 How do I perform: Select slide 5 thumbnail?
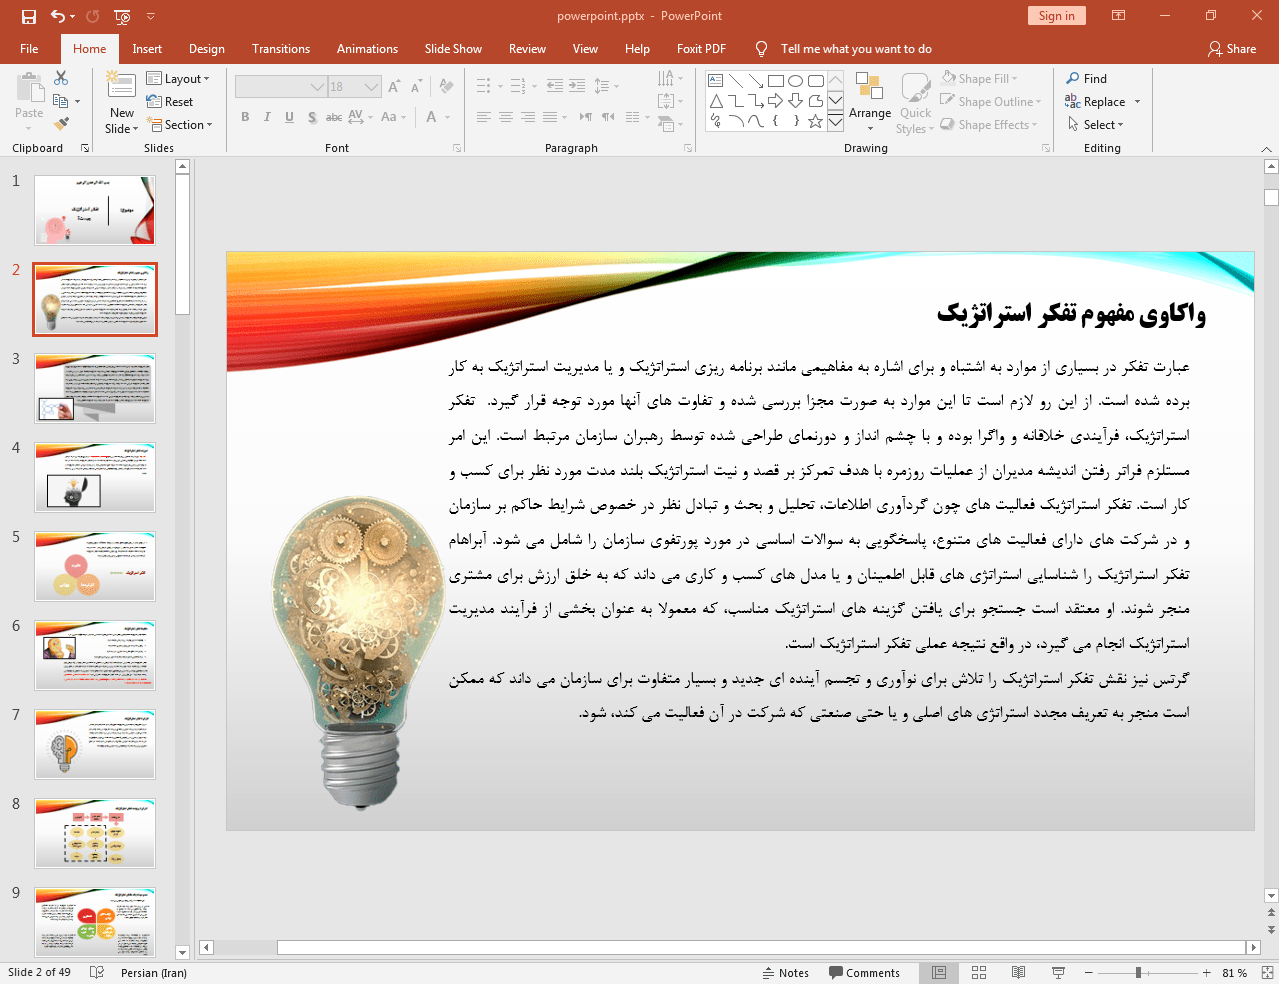95,566
